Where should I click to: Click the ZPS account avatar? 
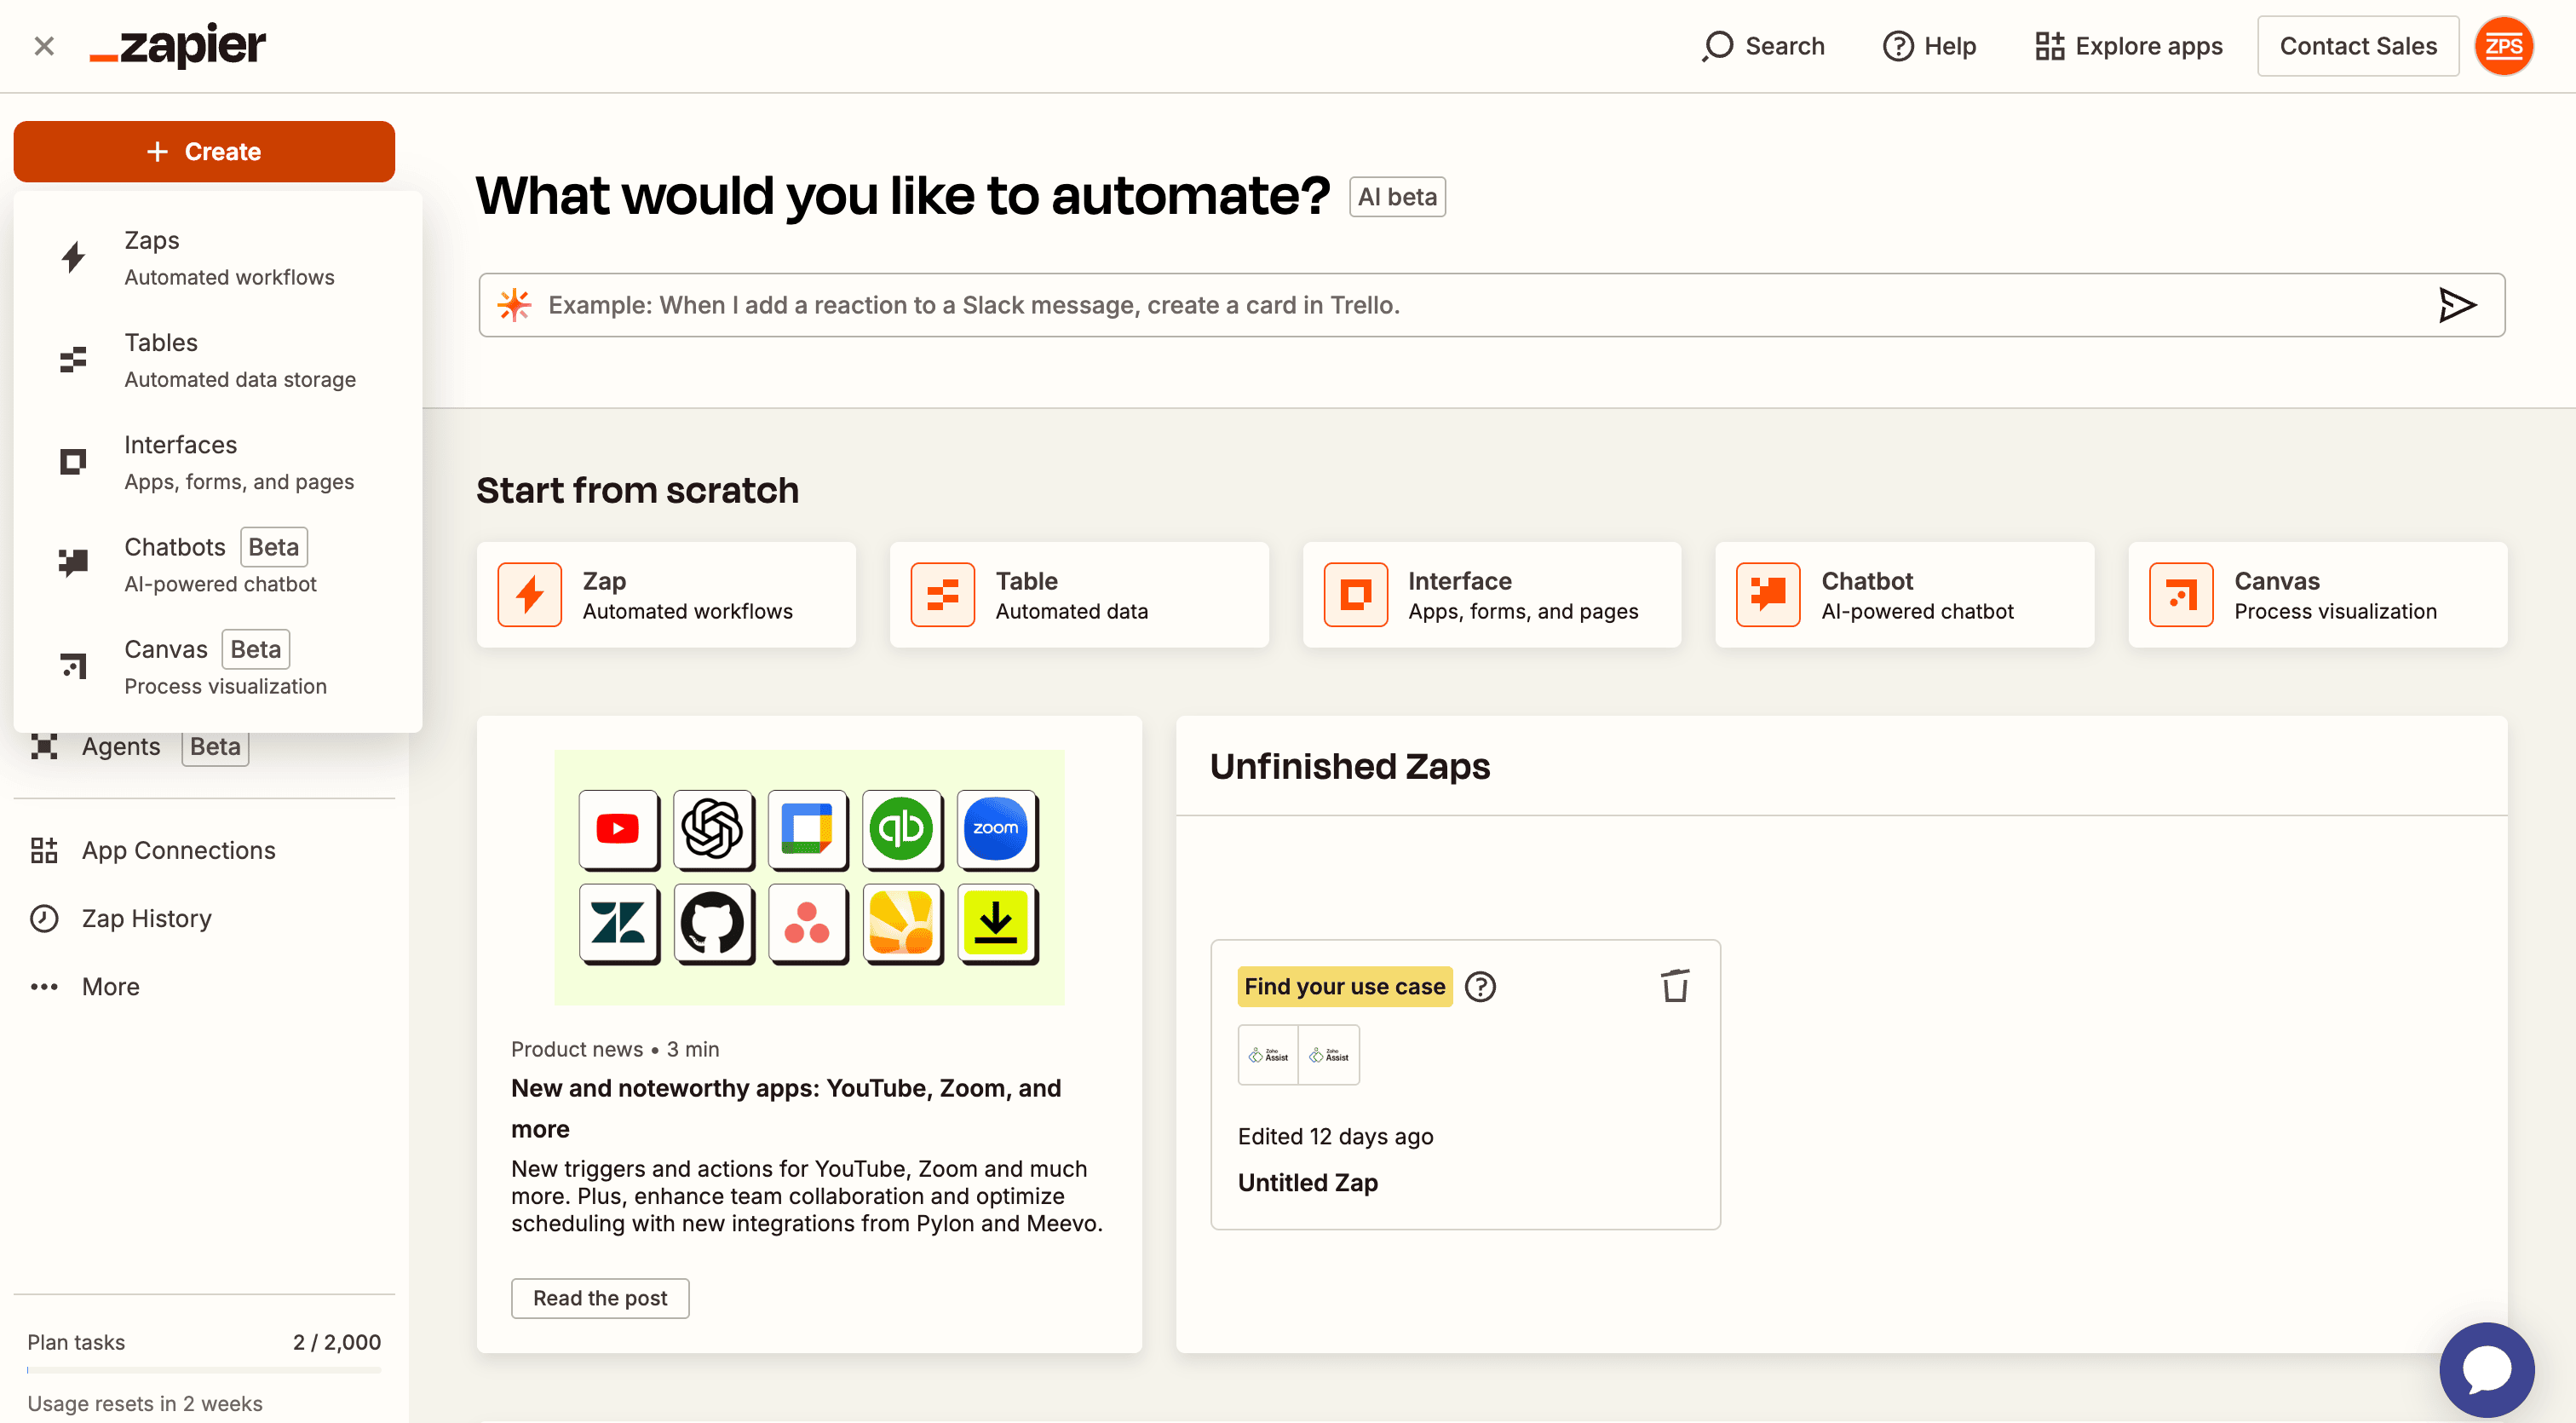click(2503, 46)
